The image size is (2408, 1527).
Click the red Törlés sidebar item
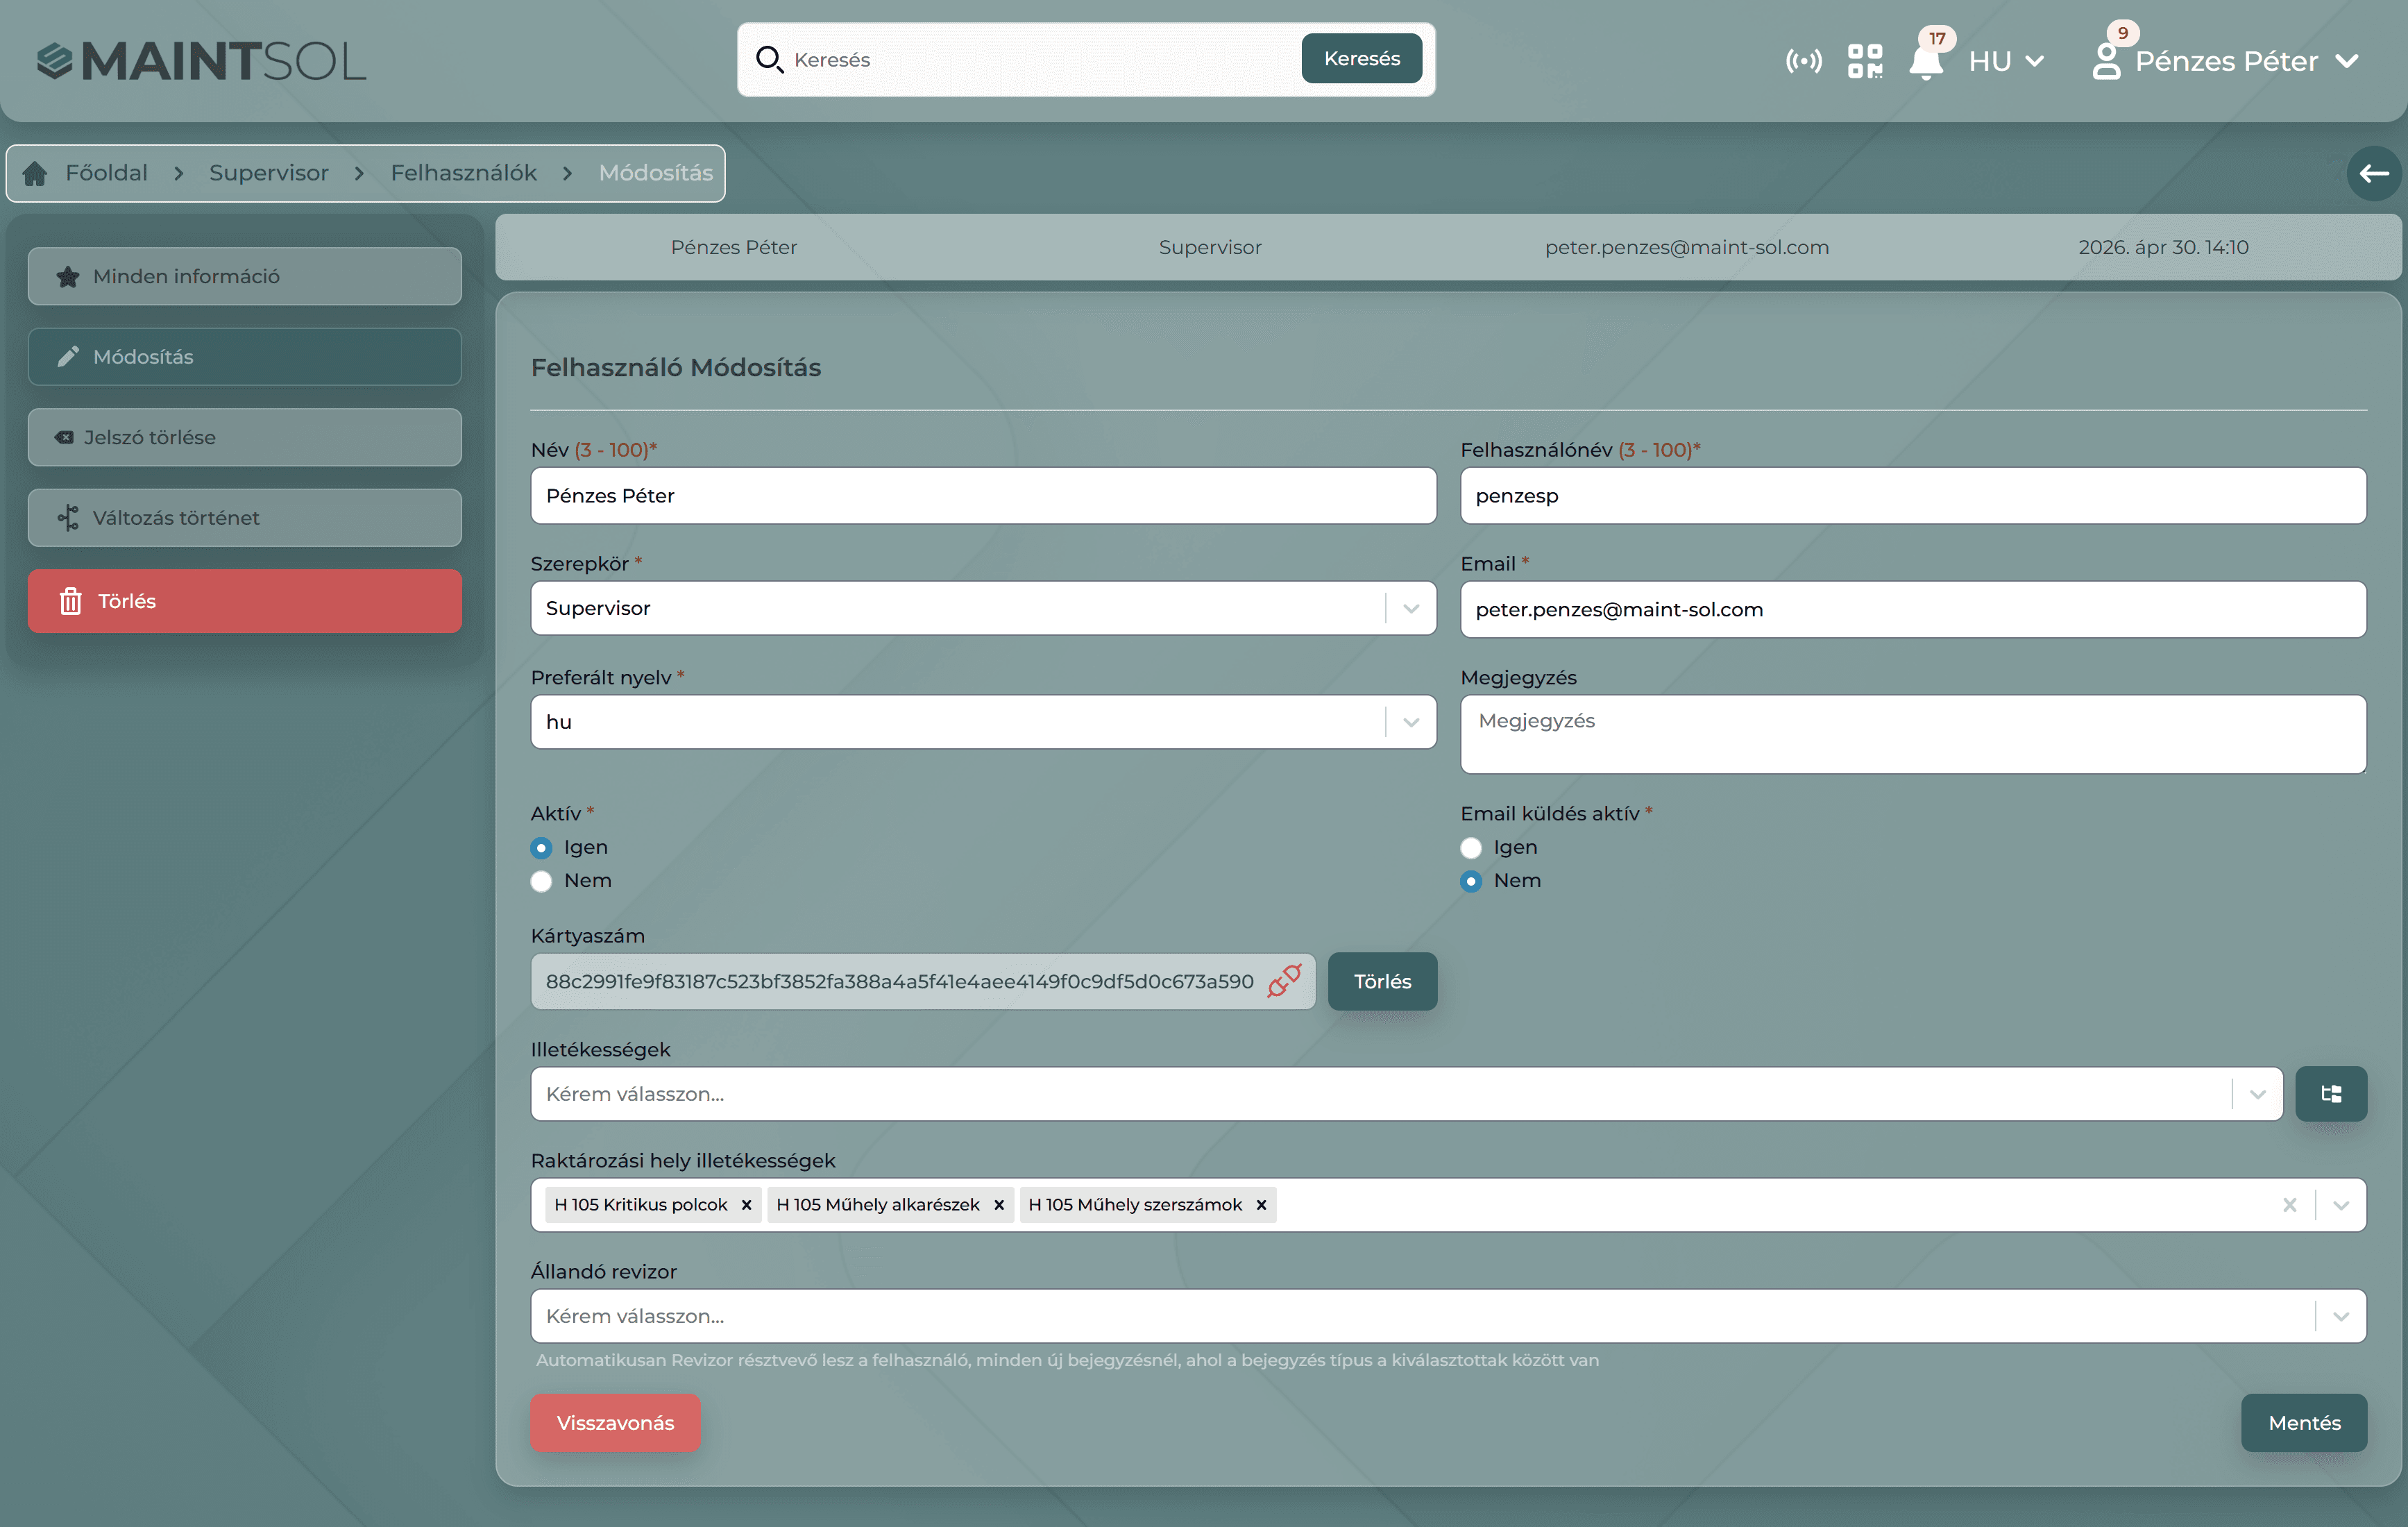[x=245, y=601]
